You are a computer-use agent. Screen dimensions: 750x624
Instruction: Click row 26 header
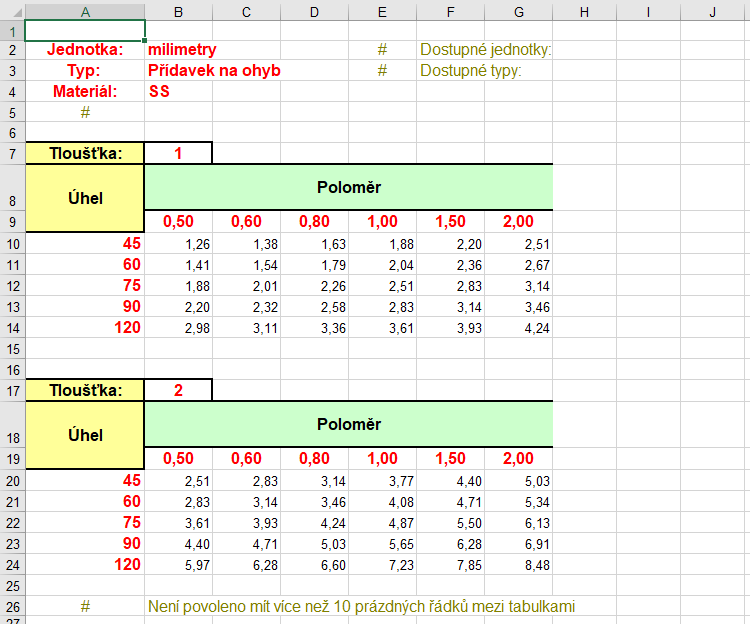click(x=11, y=607)
